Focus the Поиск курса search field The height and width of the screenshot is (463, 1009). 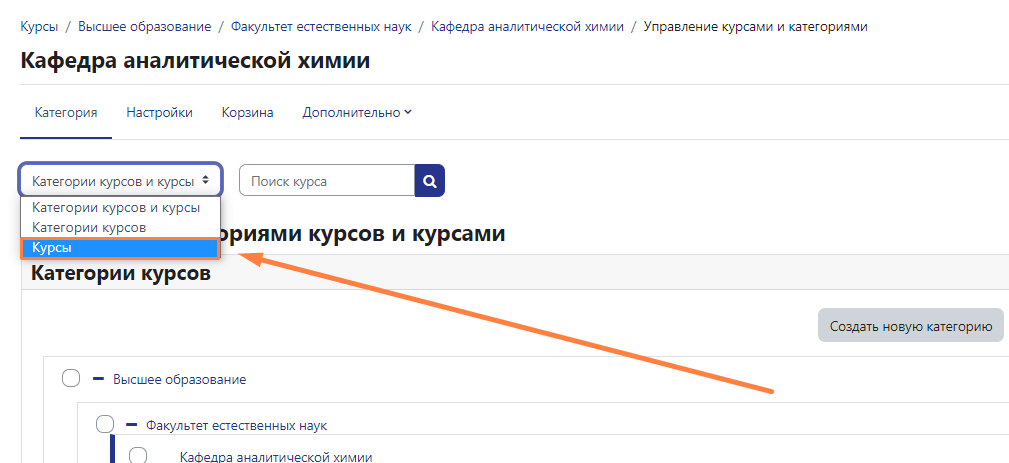point(327,181)
